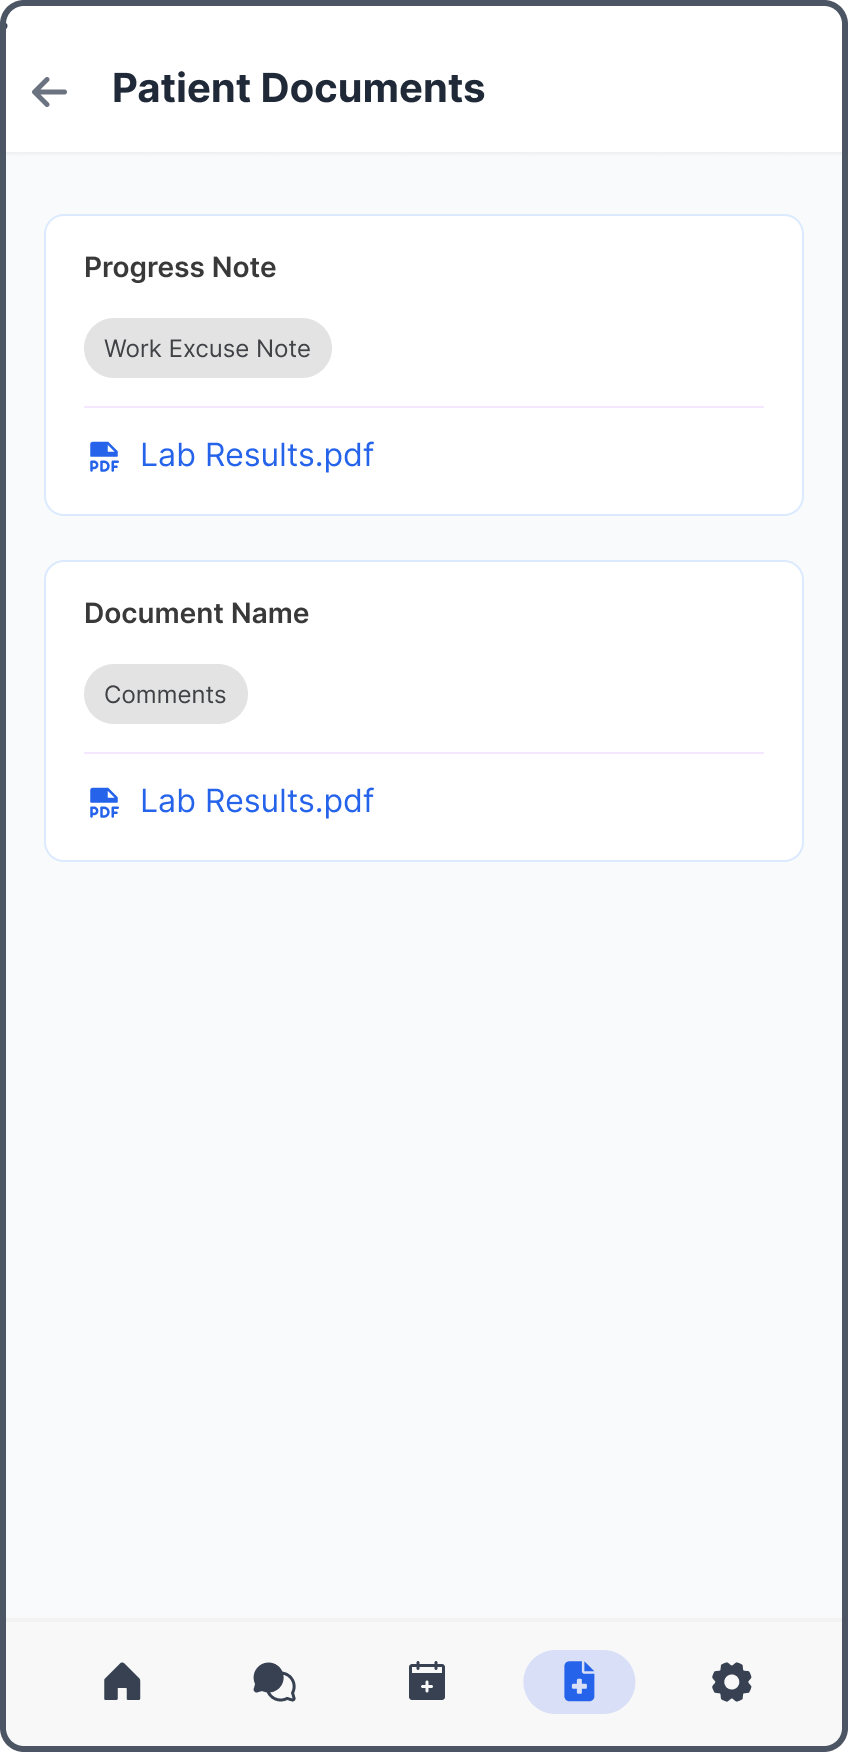Click the PDF icon beside the first Lab Results
848x1752 pixels.
(x=104, y=456)
